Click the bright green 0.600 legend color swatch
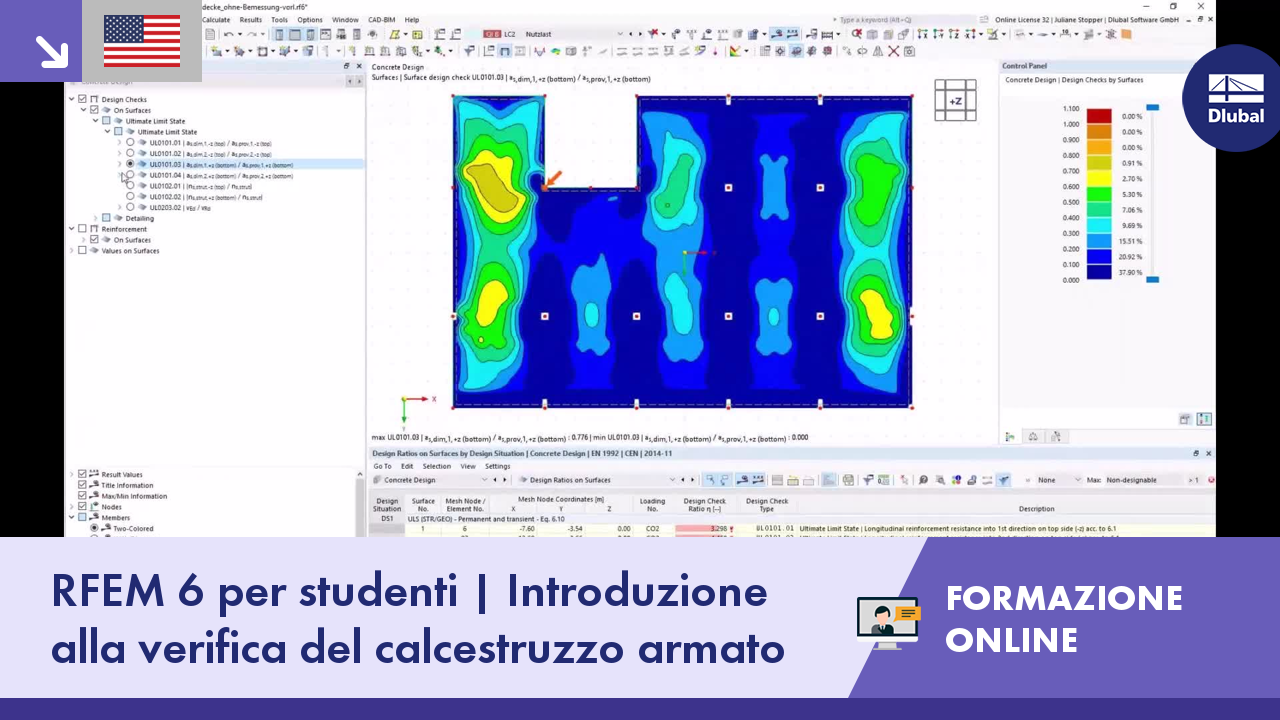 pyautogui.click(x=1099, y=194)
